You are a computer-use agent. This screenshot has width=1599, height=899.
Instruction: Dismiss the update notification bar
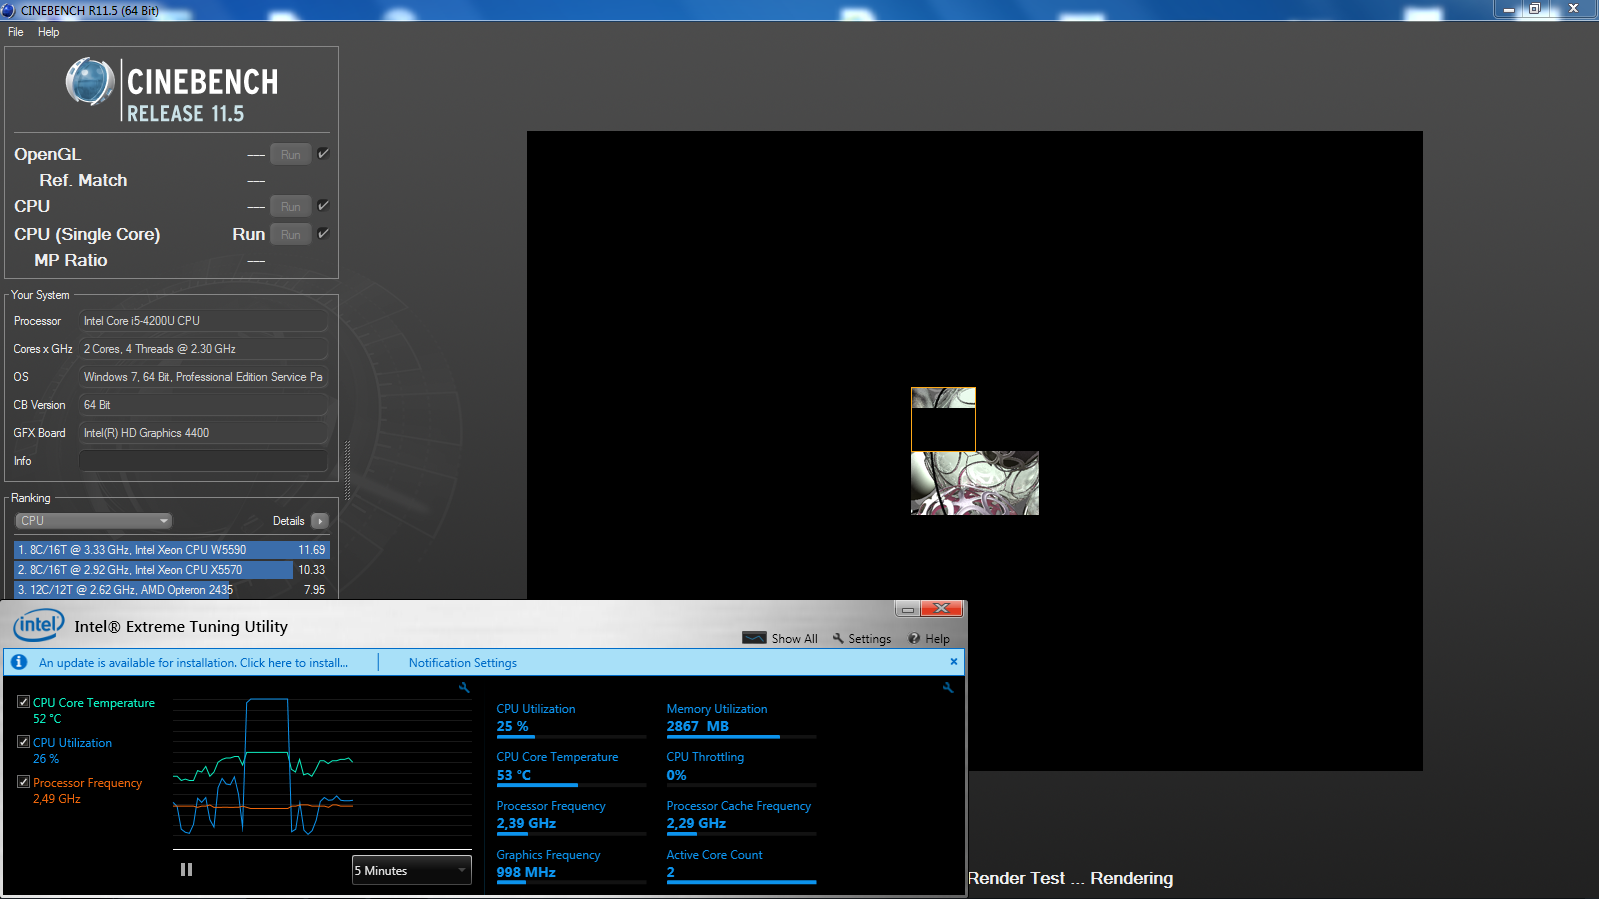[x=953, y=662]
